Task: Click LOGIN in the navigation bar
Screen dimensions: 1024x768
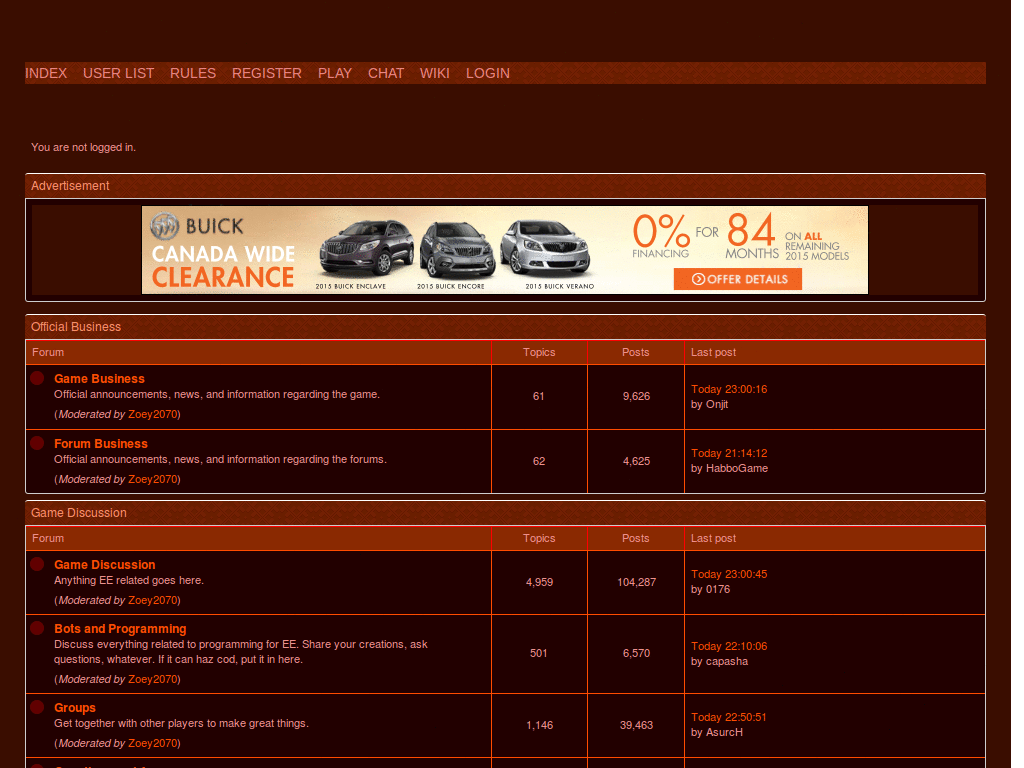Action: pyautogui.click(x=487, y=73)
